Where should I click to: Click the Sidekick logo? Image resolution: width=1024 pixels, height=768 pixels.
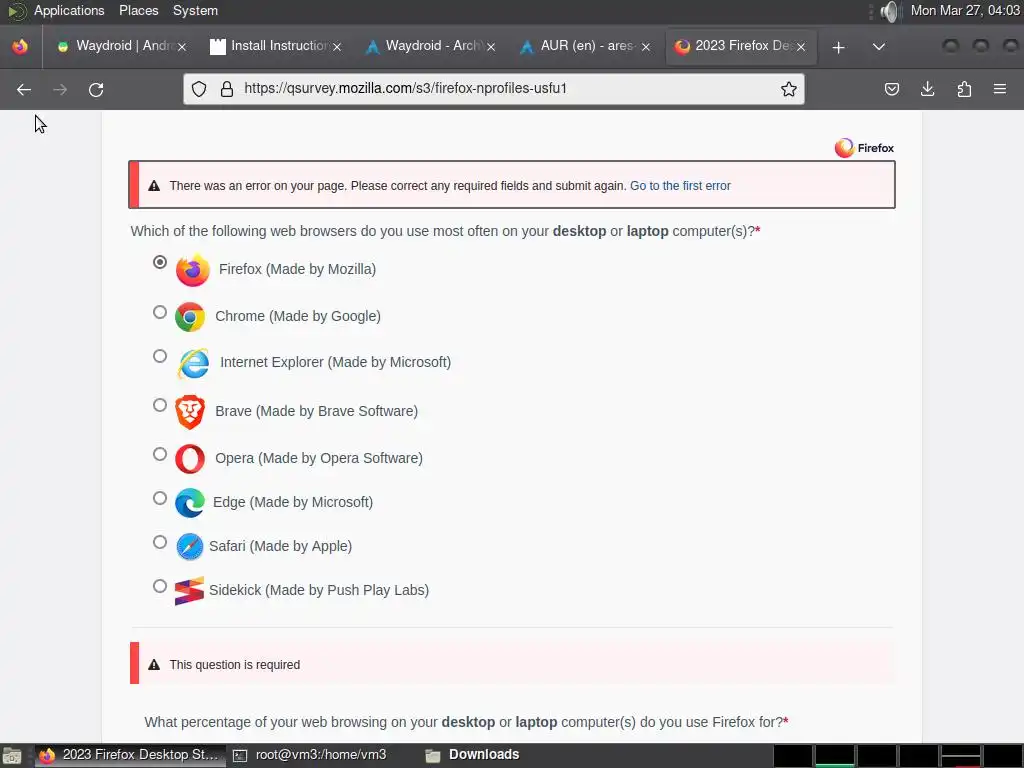tap(189, 591)
